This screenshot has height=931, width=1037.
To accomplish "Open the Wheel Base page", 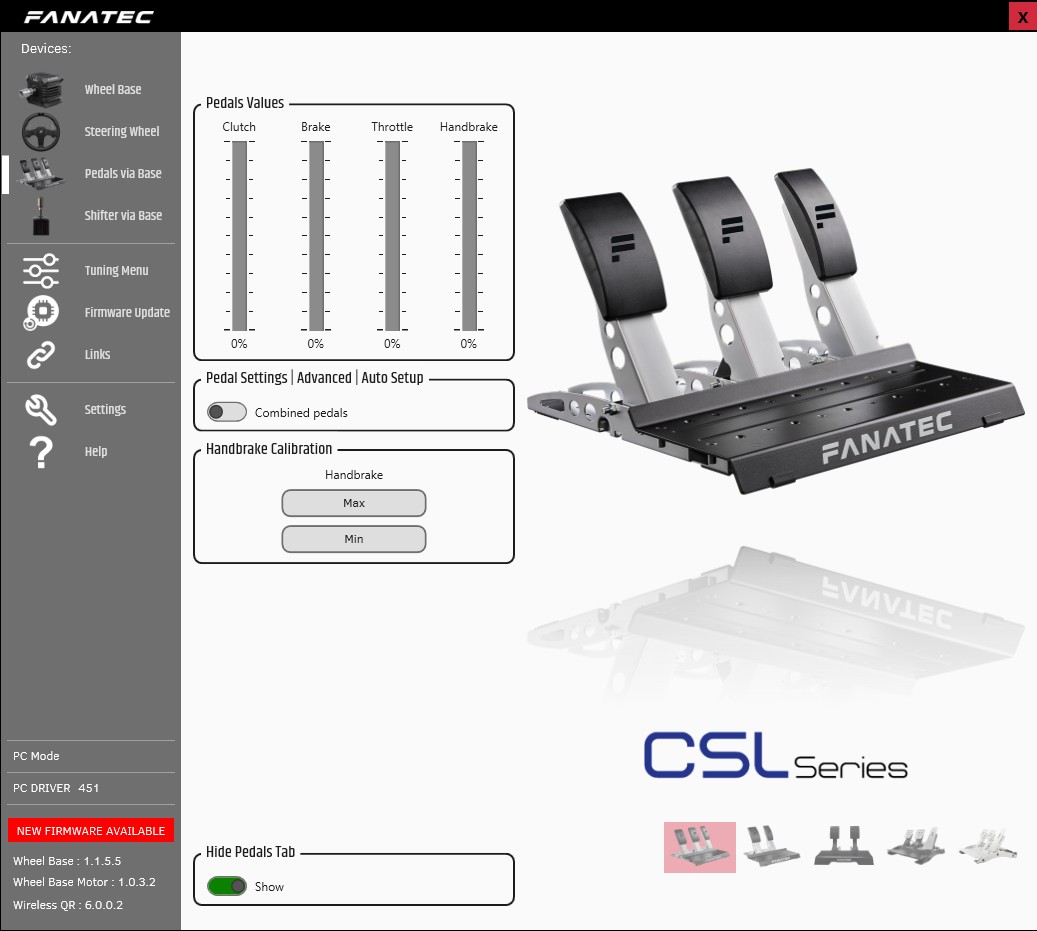I will pyautogui.click(x=113, y=89).
